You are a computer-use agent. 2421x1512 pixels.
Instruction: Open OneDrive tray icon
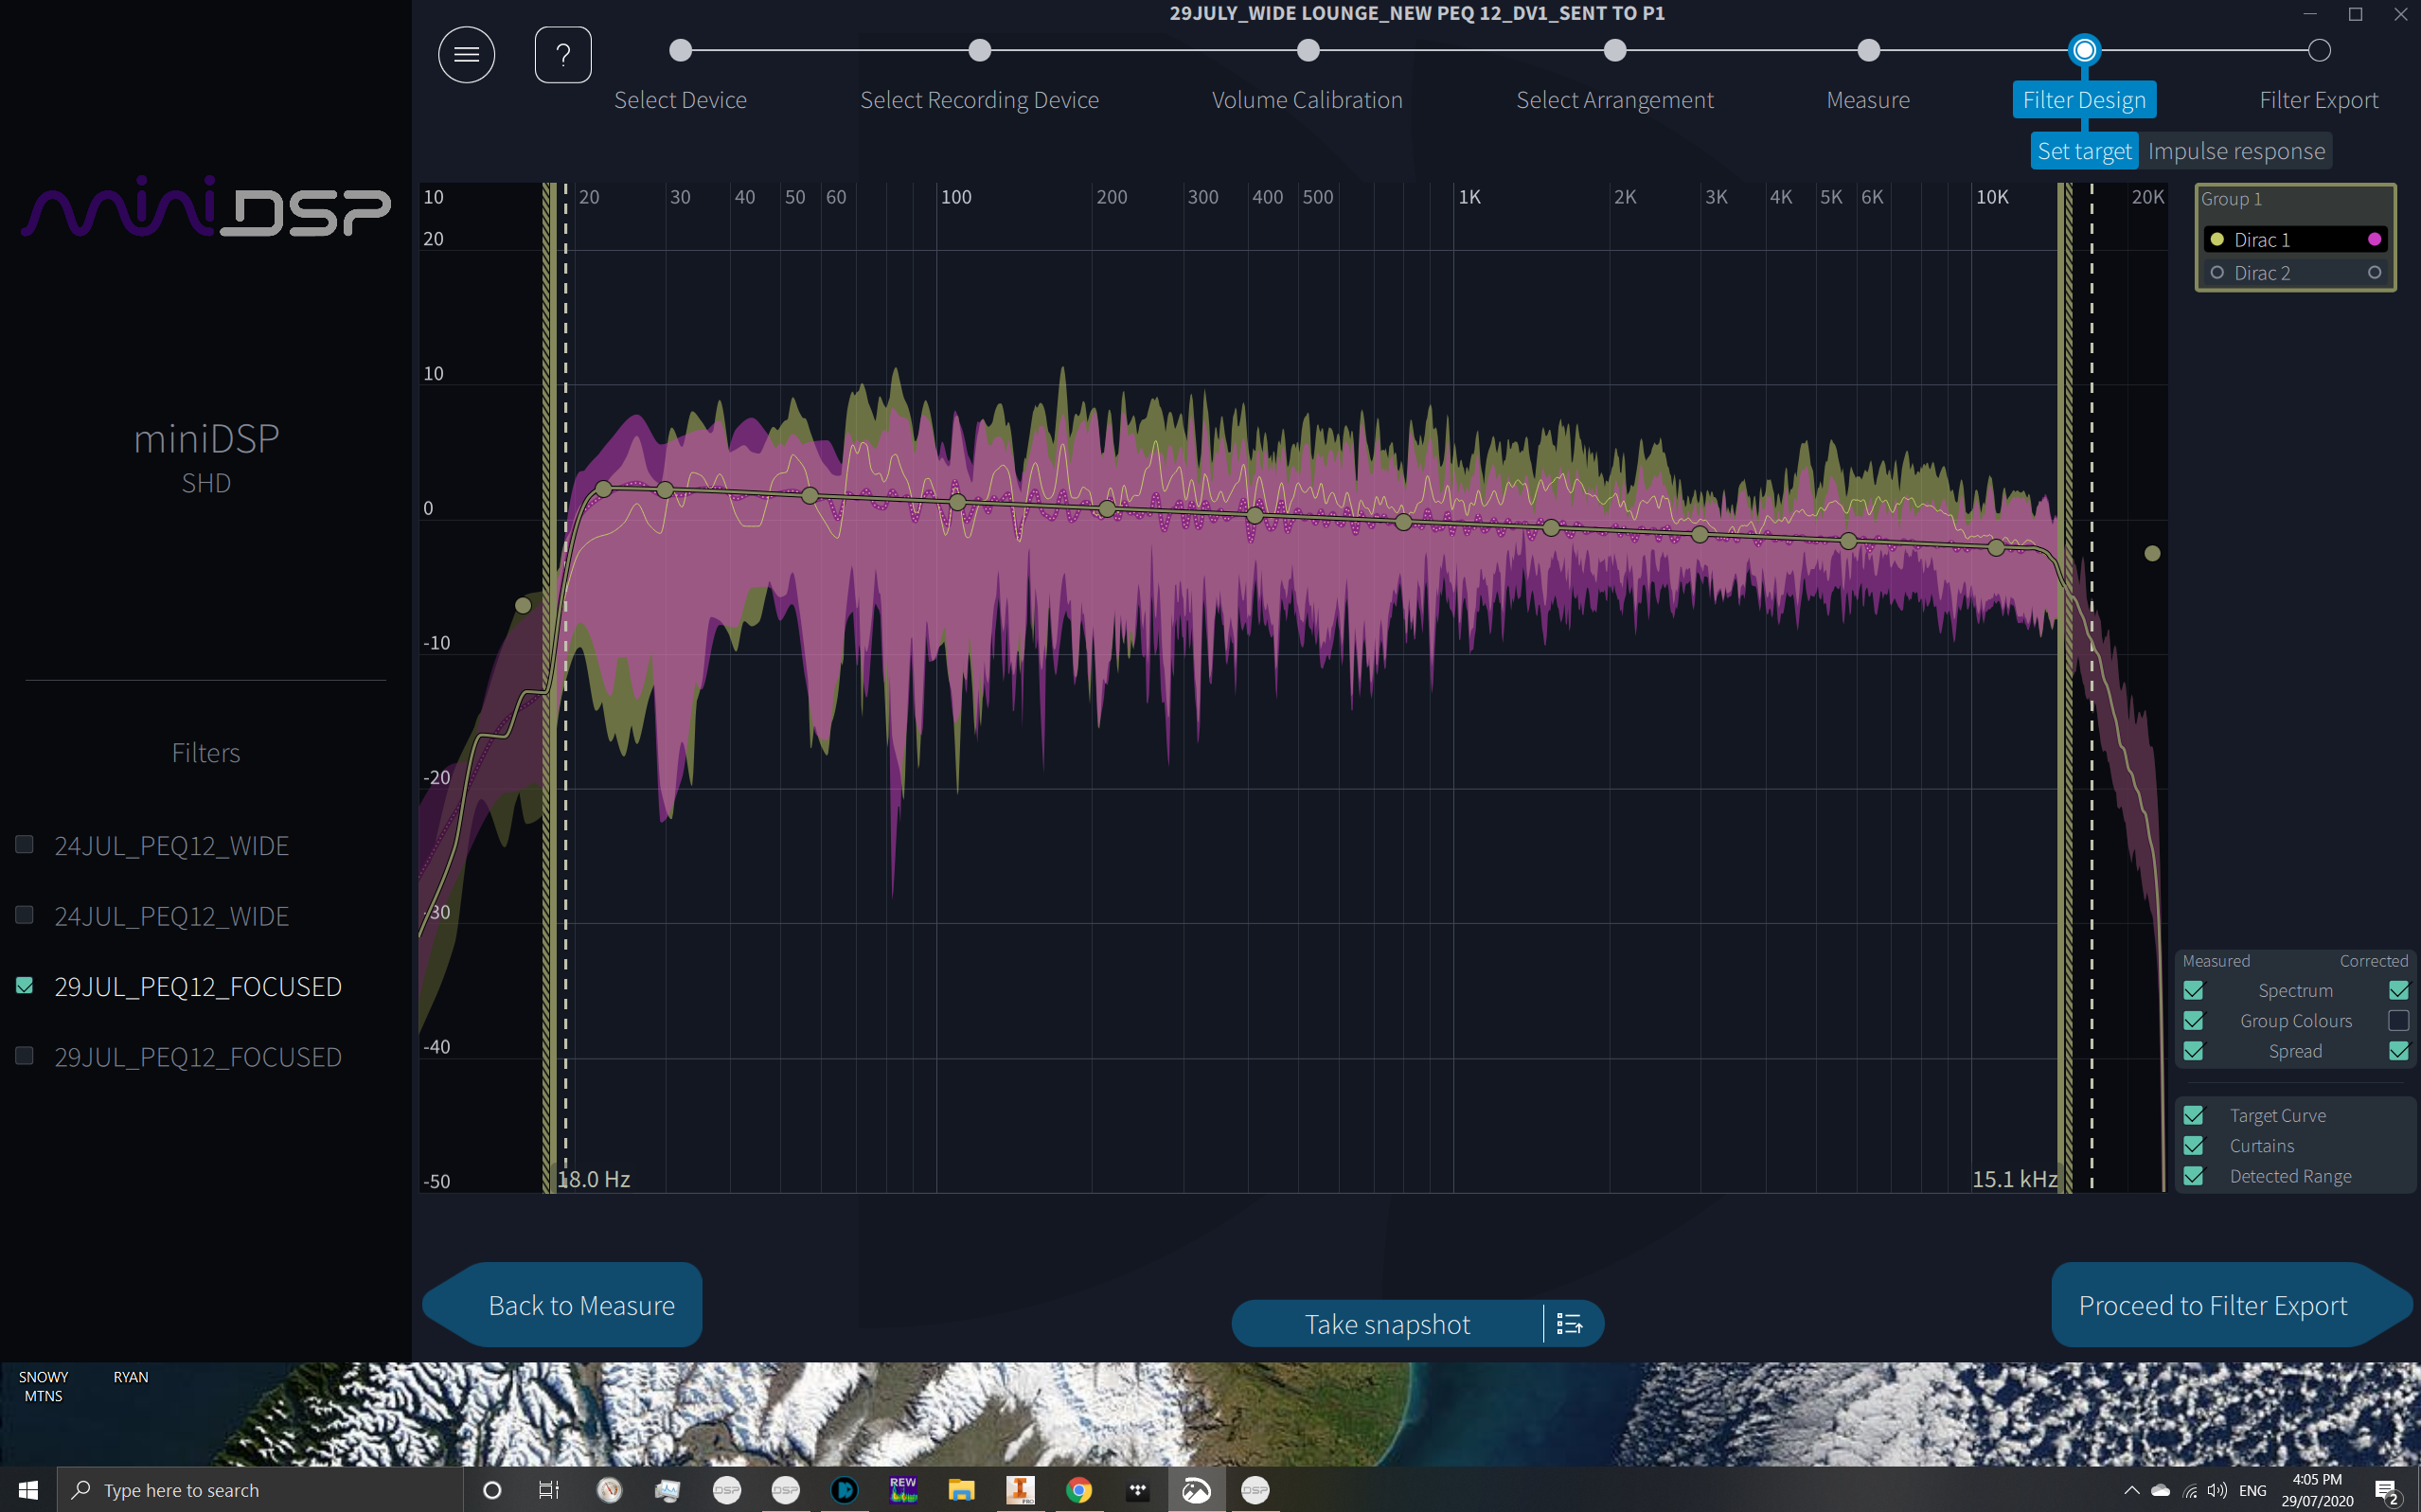2160,1490
